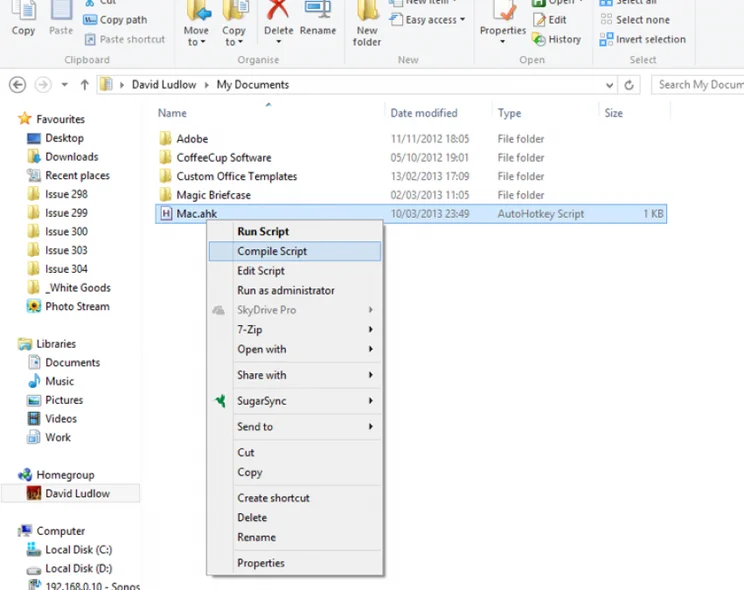
Task: Open the Easy access dropdown
Action: (427, 20)
